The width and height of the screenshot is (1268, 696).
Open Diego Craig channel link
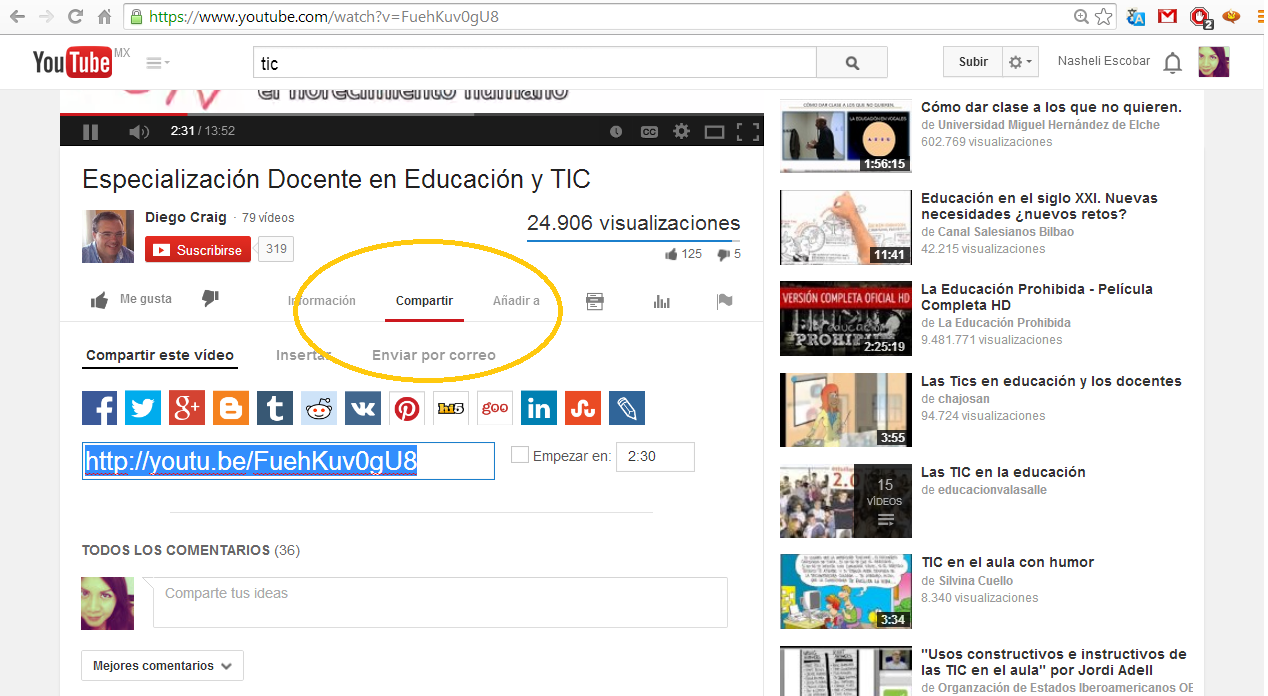[186, 217]
